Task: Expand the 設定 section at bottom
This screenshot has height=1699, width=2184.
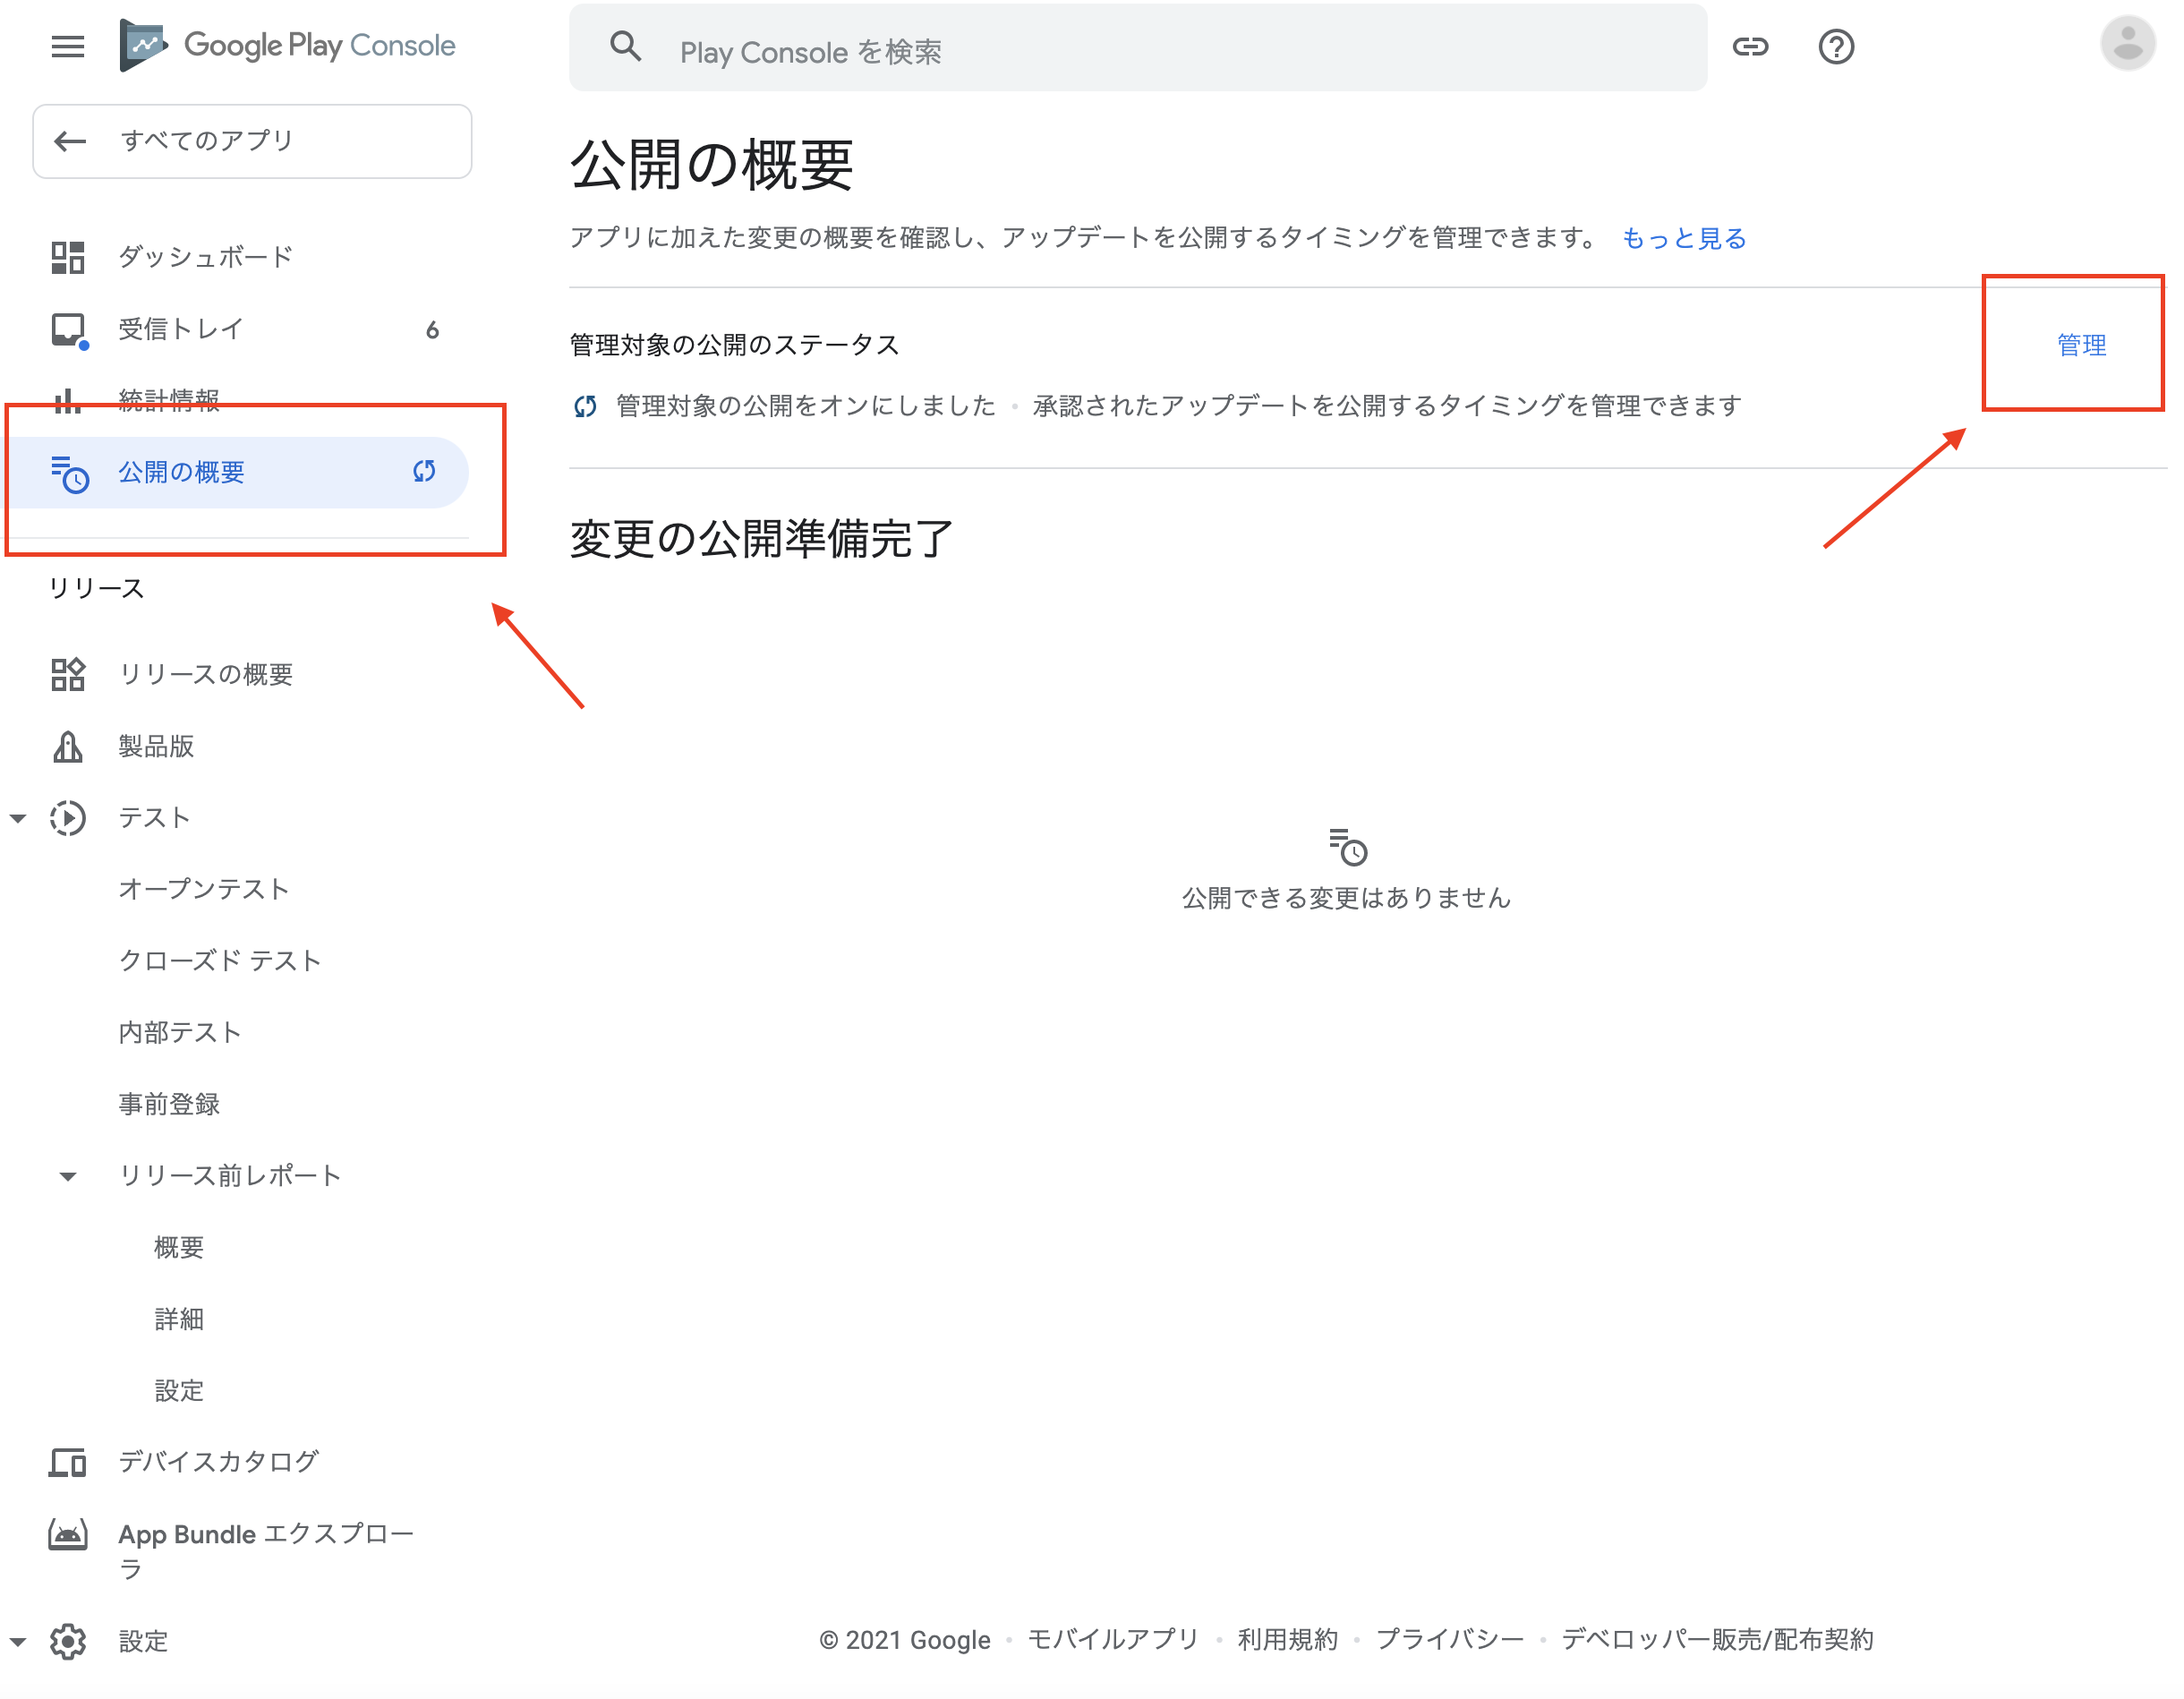Action: pyautogui.click(x=18, y=1640)
